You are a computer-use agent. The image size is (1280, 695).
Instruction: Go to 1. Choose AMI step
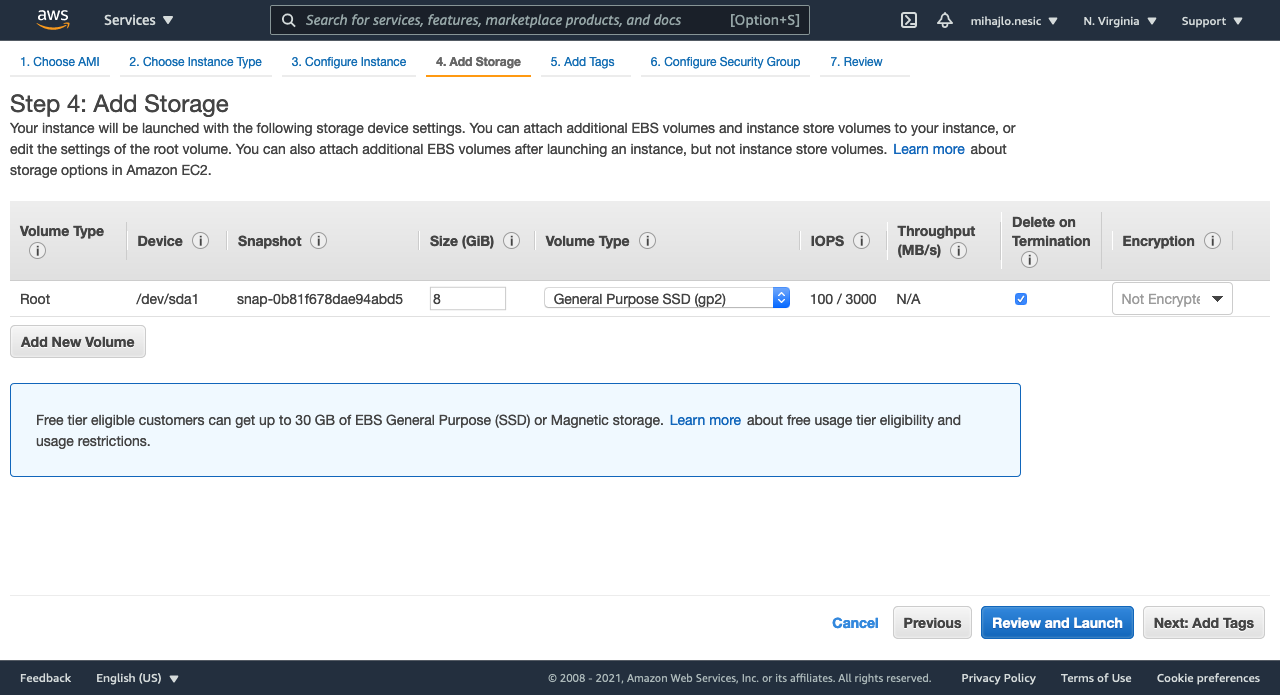[x=60, y=62]
